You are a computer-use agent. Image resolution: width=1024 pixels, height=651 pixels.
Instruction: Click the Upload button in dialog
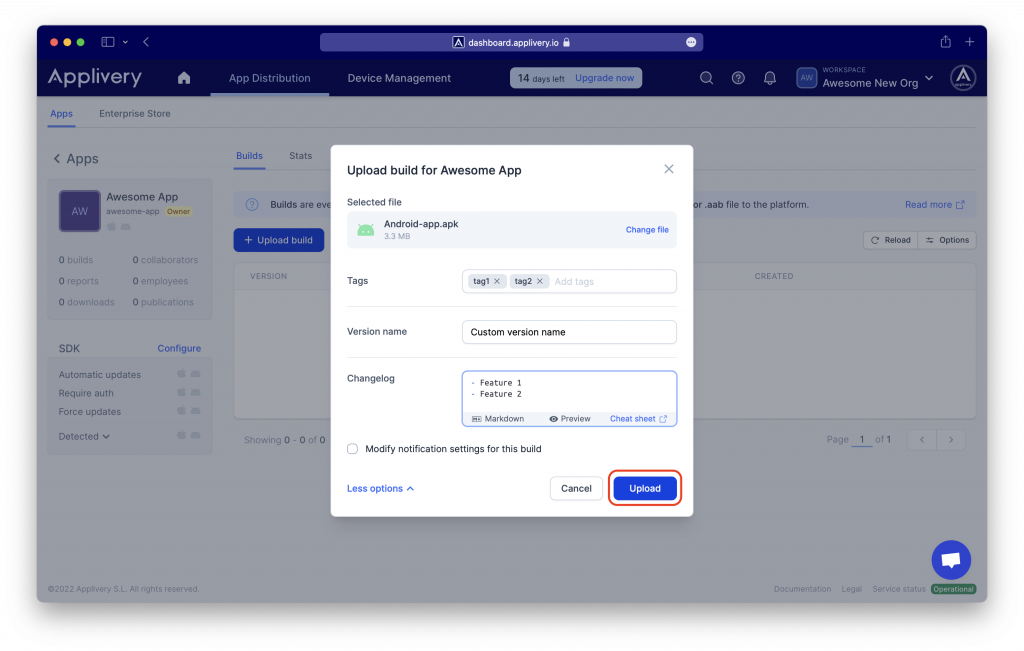645,488
